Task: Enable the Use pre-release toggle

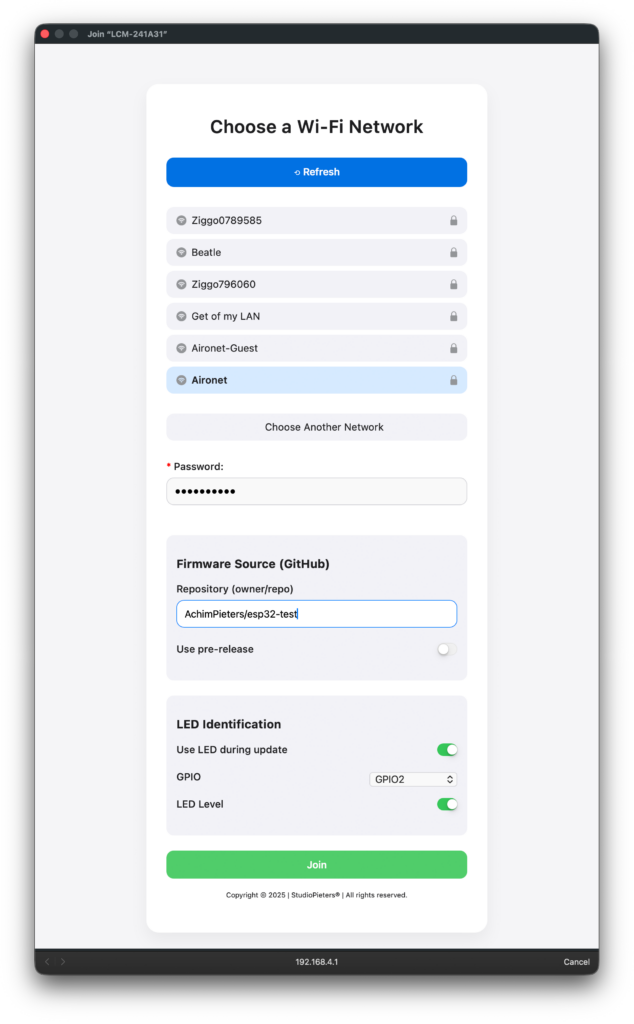Action: (x=447, y=649)
